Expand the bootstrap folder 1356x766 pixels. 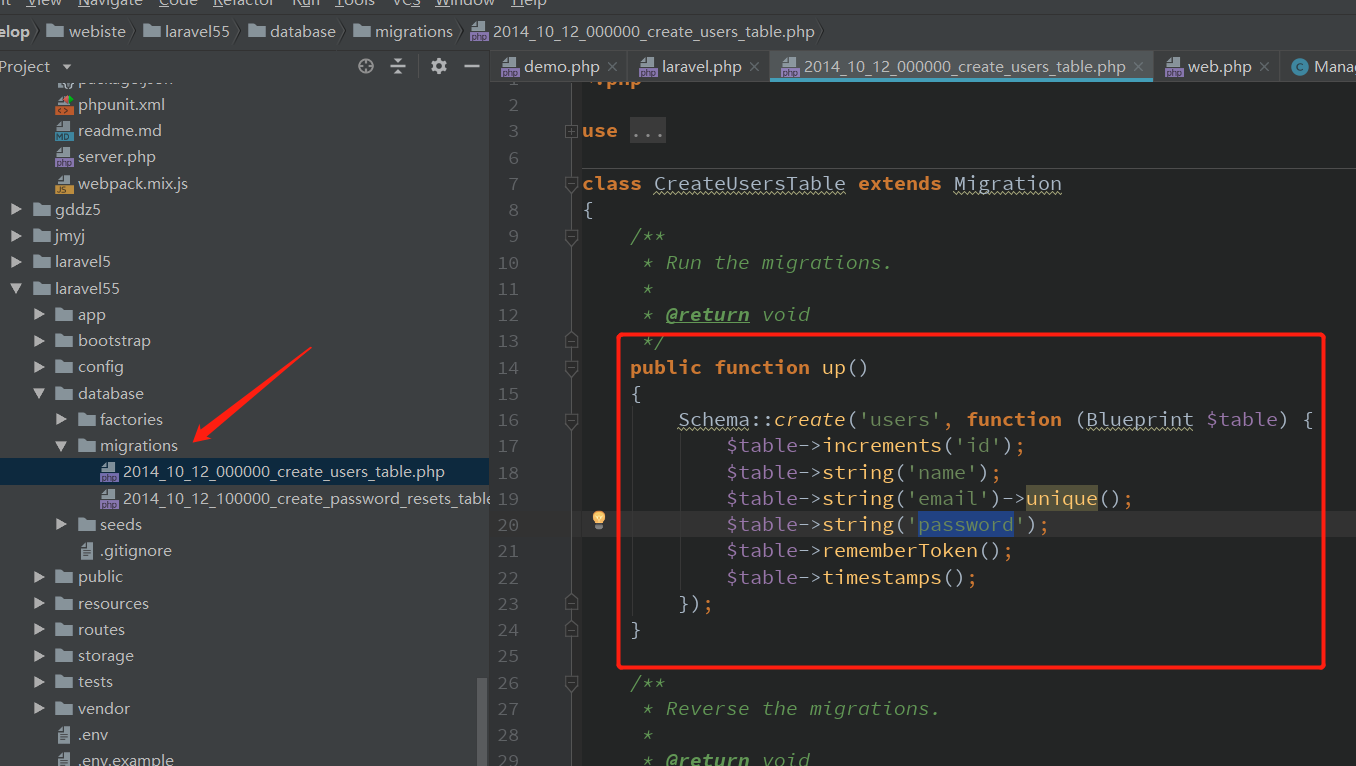click(x=39, y=341)
